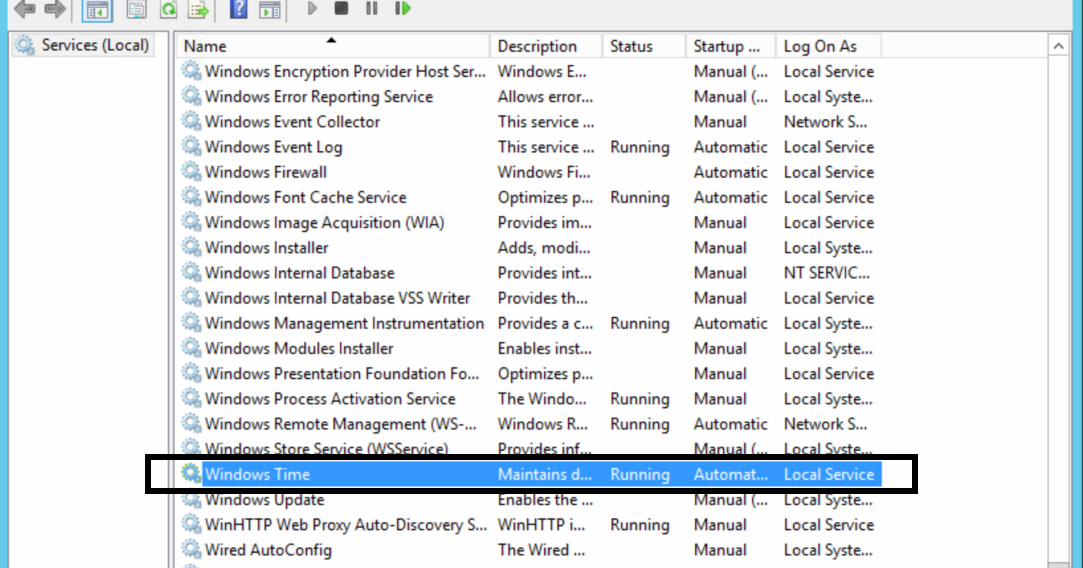Sort by the Status column header

(644, 46)
